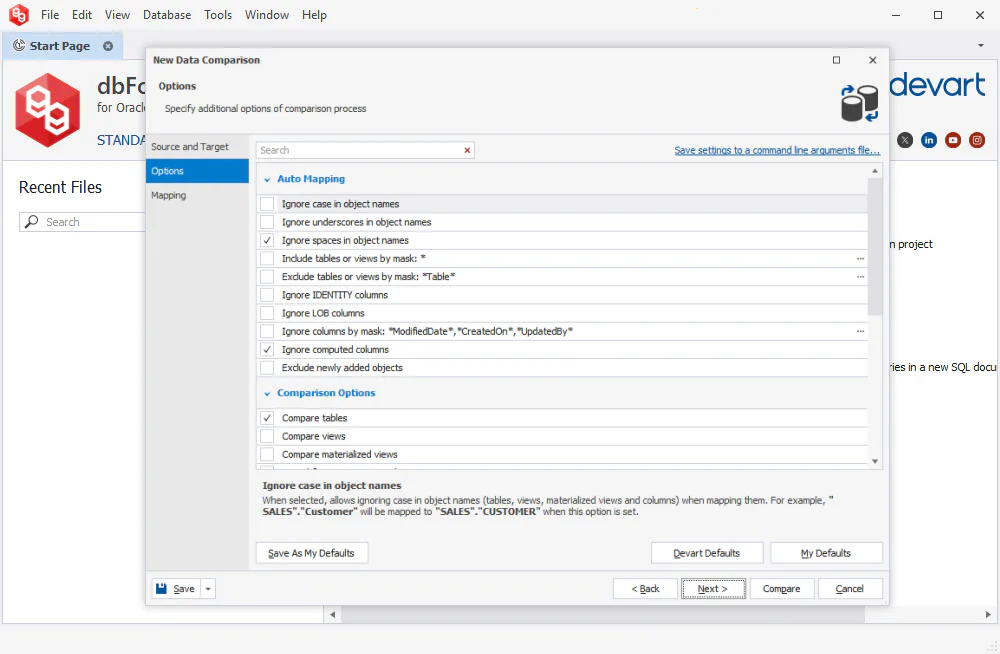Click data comparison databases icon in dialog header

click(x=859, y=103)
